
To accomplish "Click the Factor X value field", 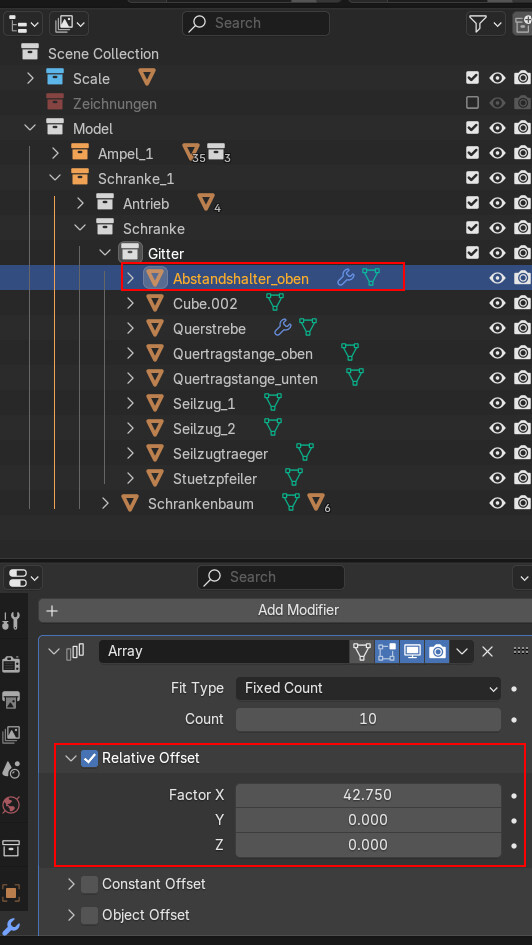I will point(368,795).
